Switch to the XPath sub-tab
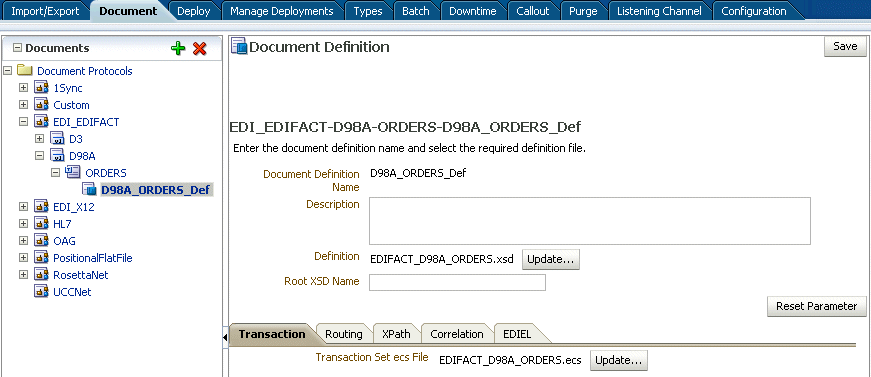 coord(396,334)
